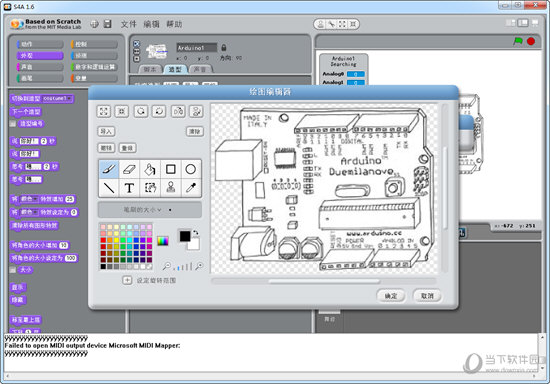Screen dimensions: 550x384
Task: Select the eyedropper tool
Action: click(191, 188)
